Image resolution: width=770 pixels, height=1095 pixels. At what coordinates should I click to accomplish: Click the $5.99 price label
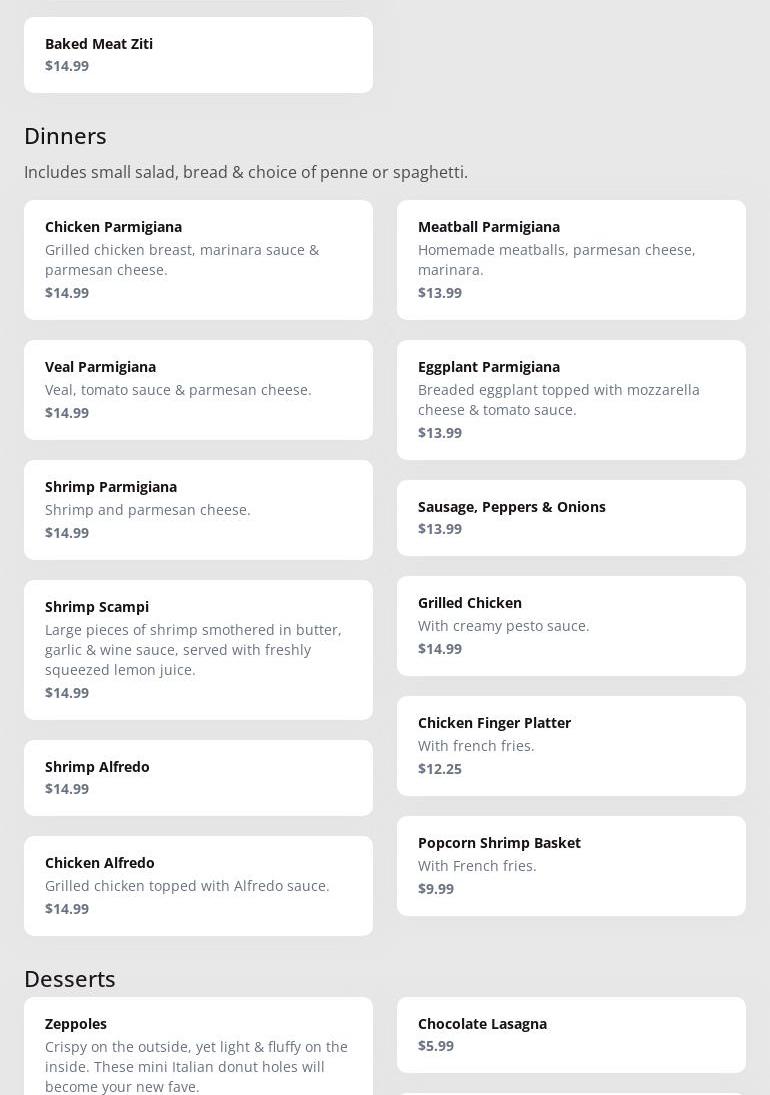pos(436,1046)
